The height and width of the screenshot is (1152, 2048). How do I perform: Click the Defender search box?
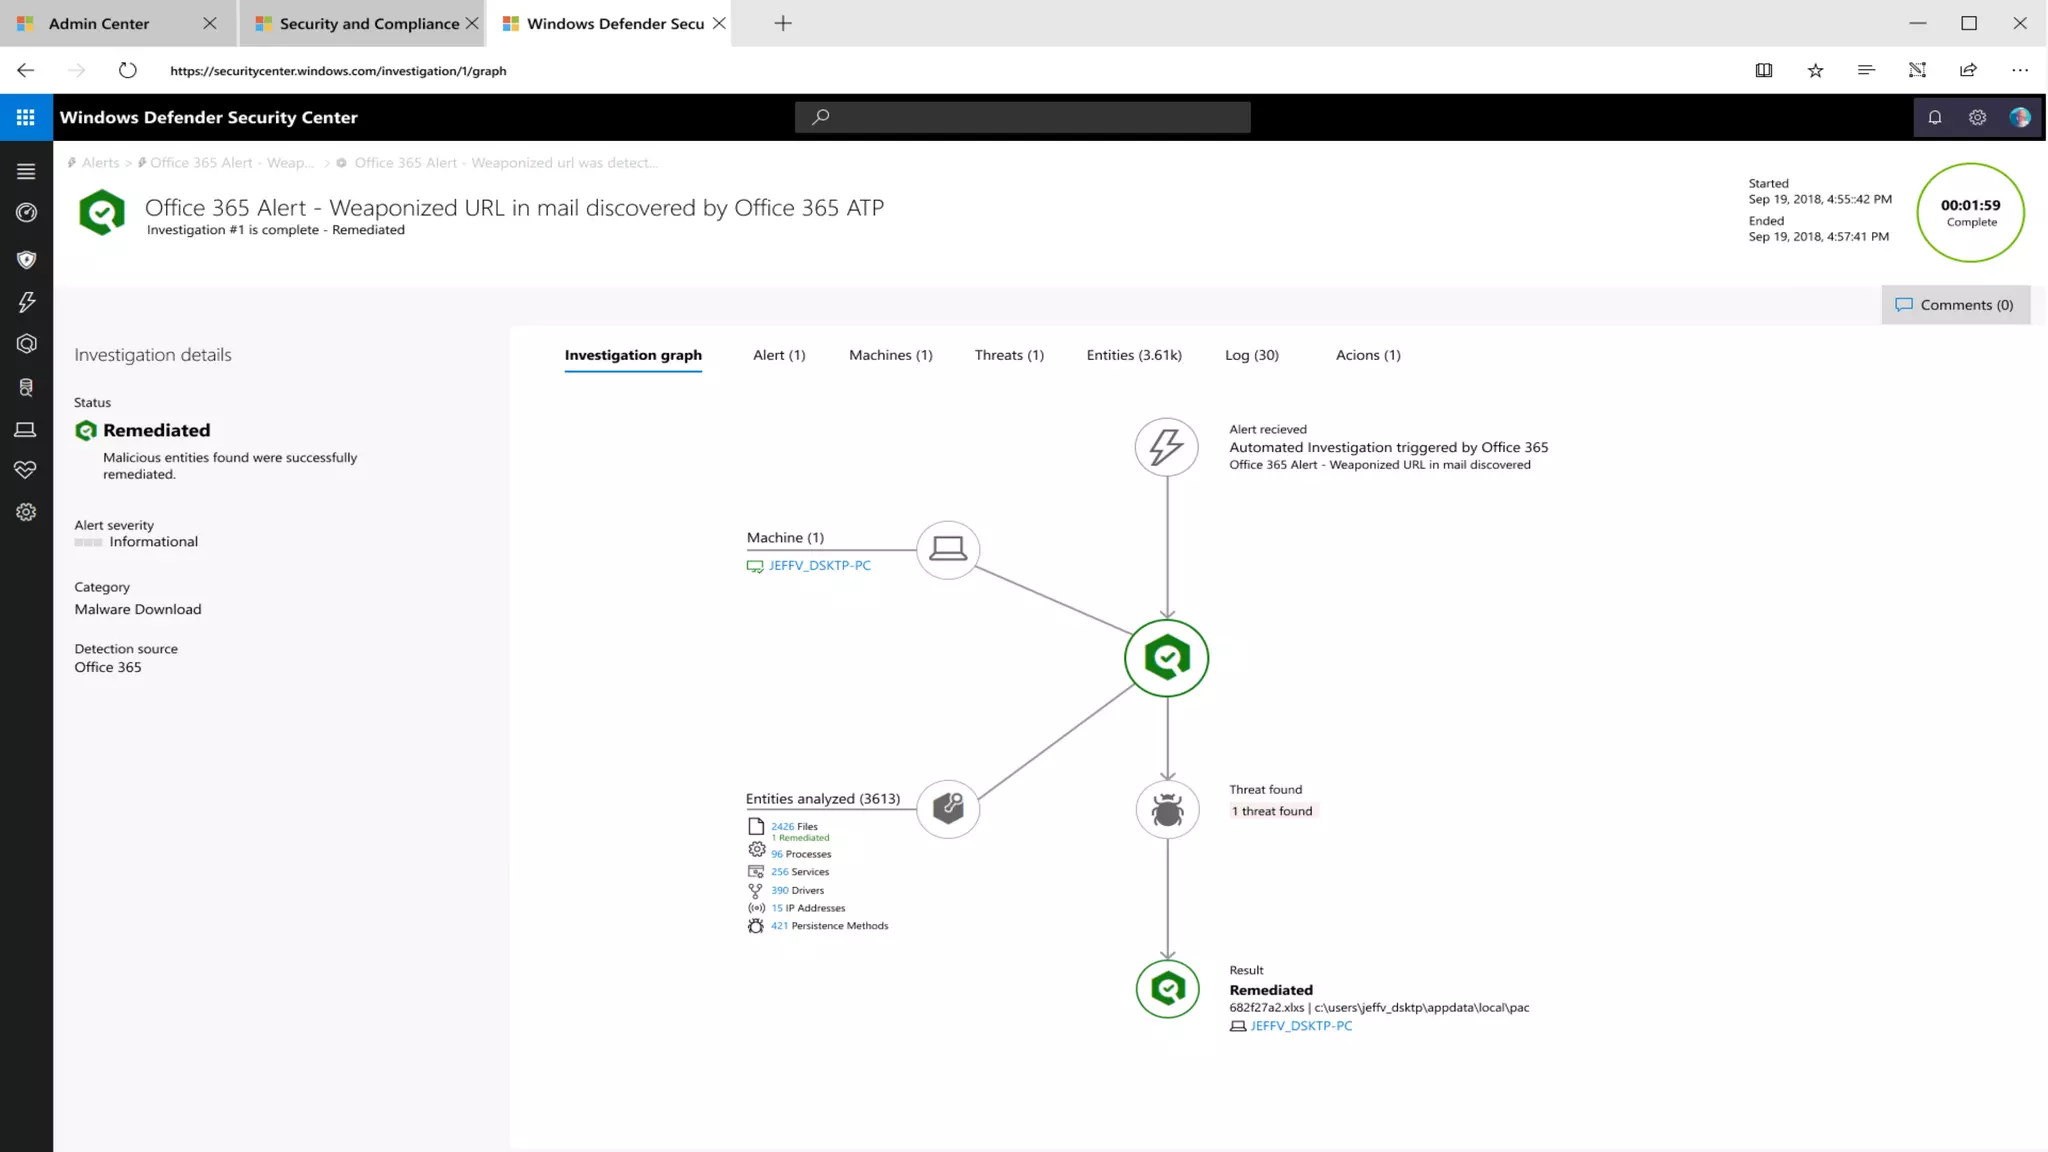point(1022,117)
